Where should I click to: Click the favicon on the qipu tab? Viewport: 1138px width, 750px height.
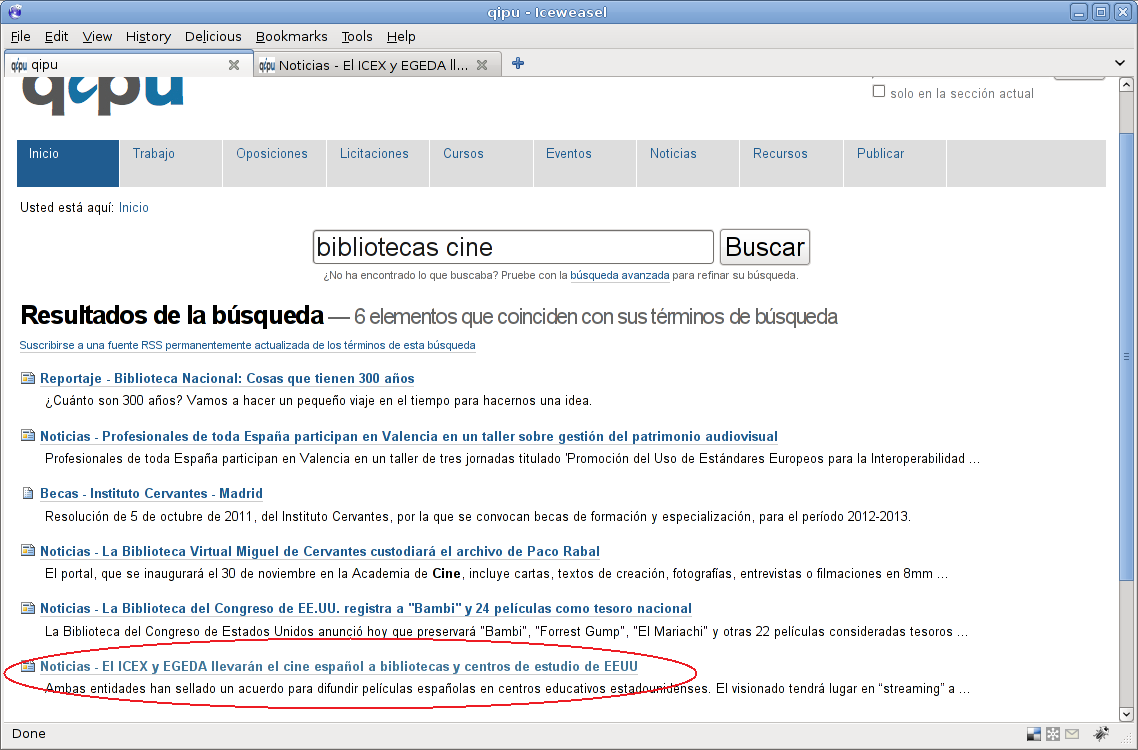pyautogui.click(x=19, y=65)
